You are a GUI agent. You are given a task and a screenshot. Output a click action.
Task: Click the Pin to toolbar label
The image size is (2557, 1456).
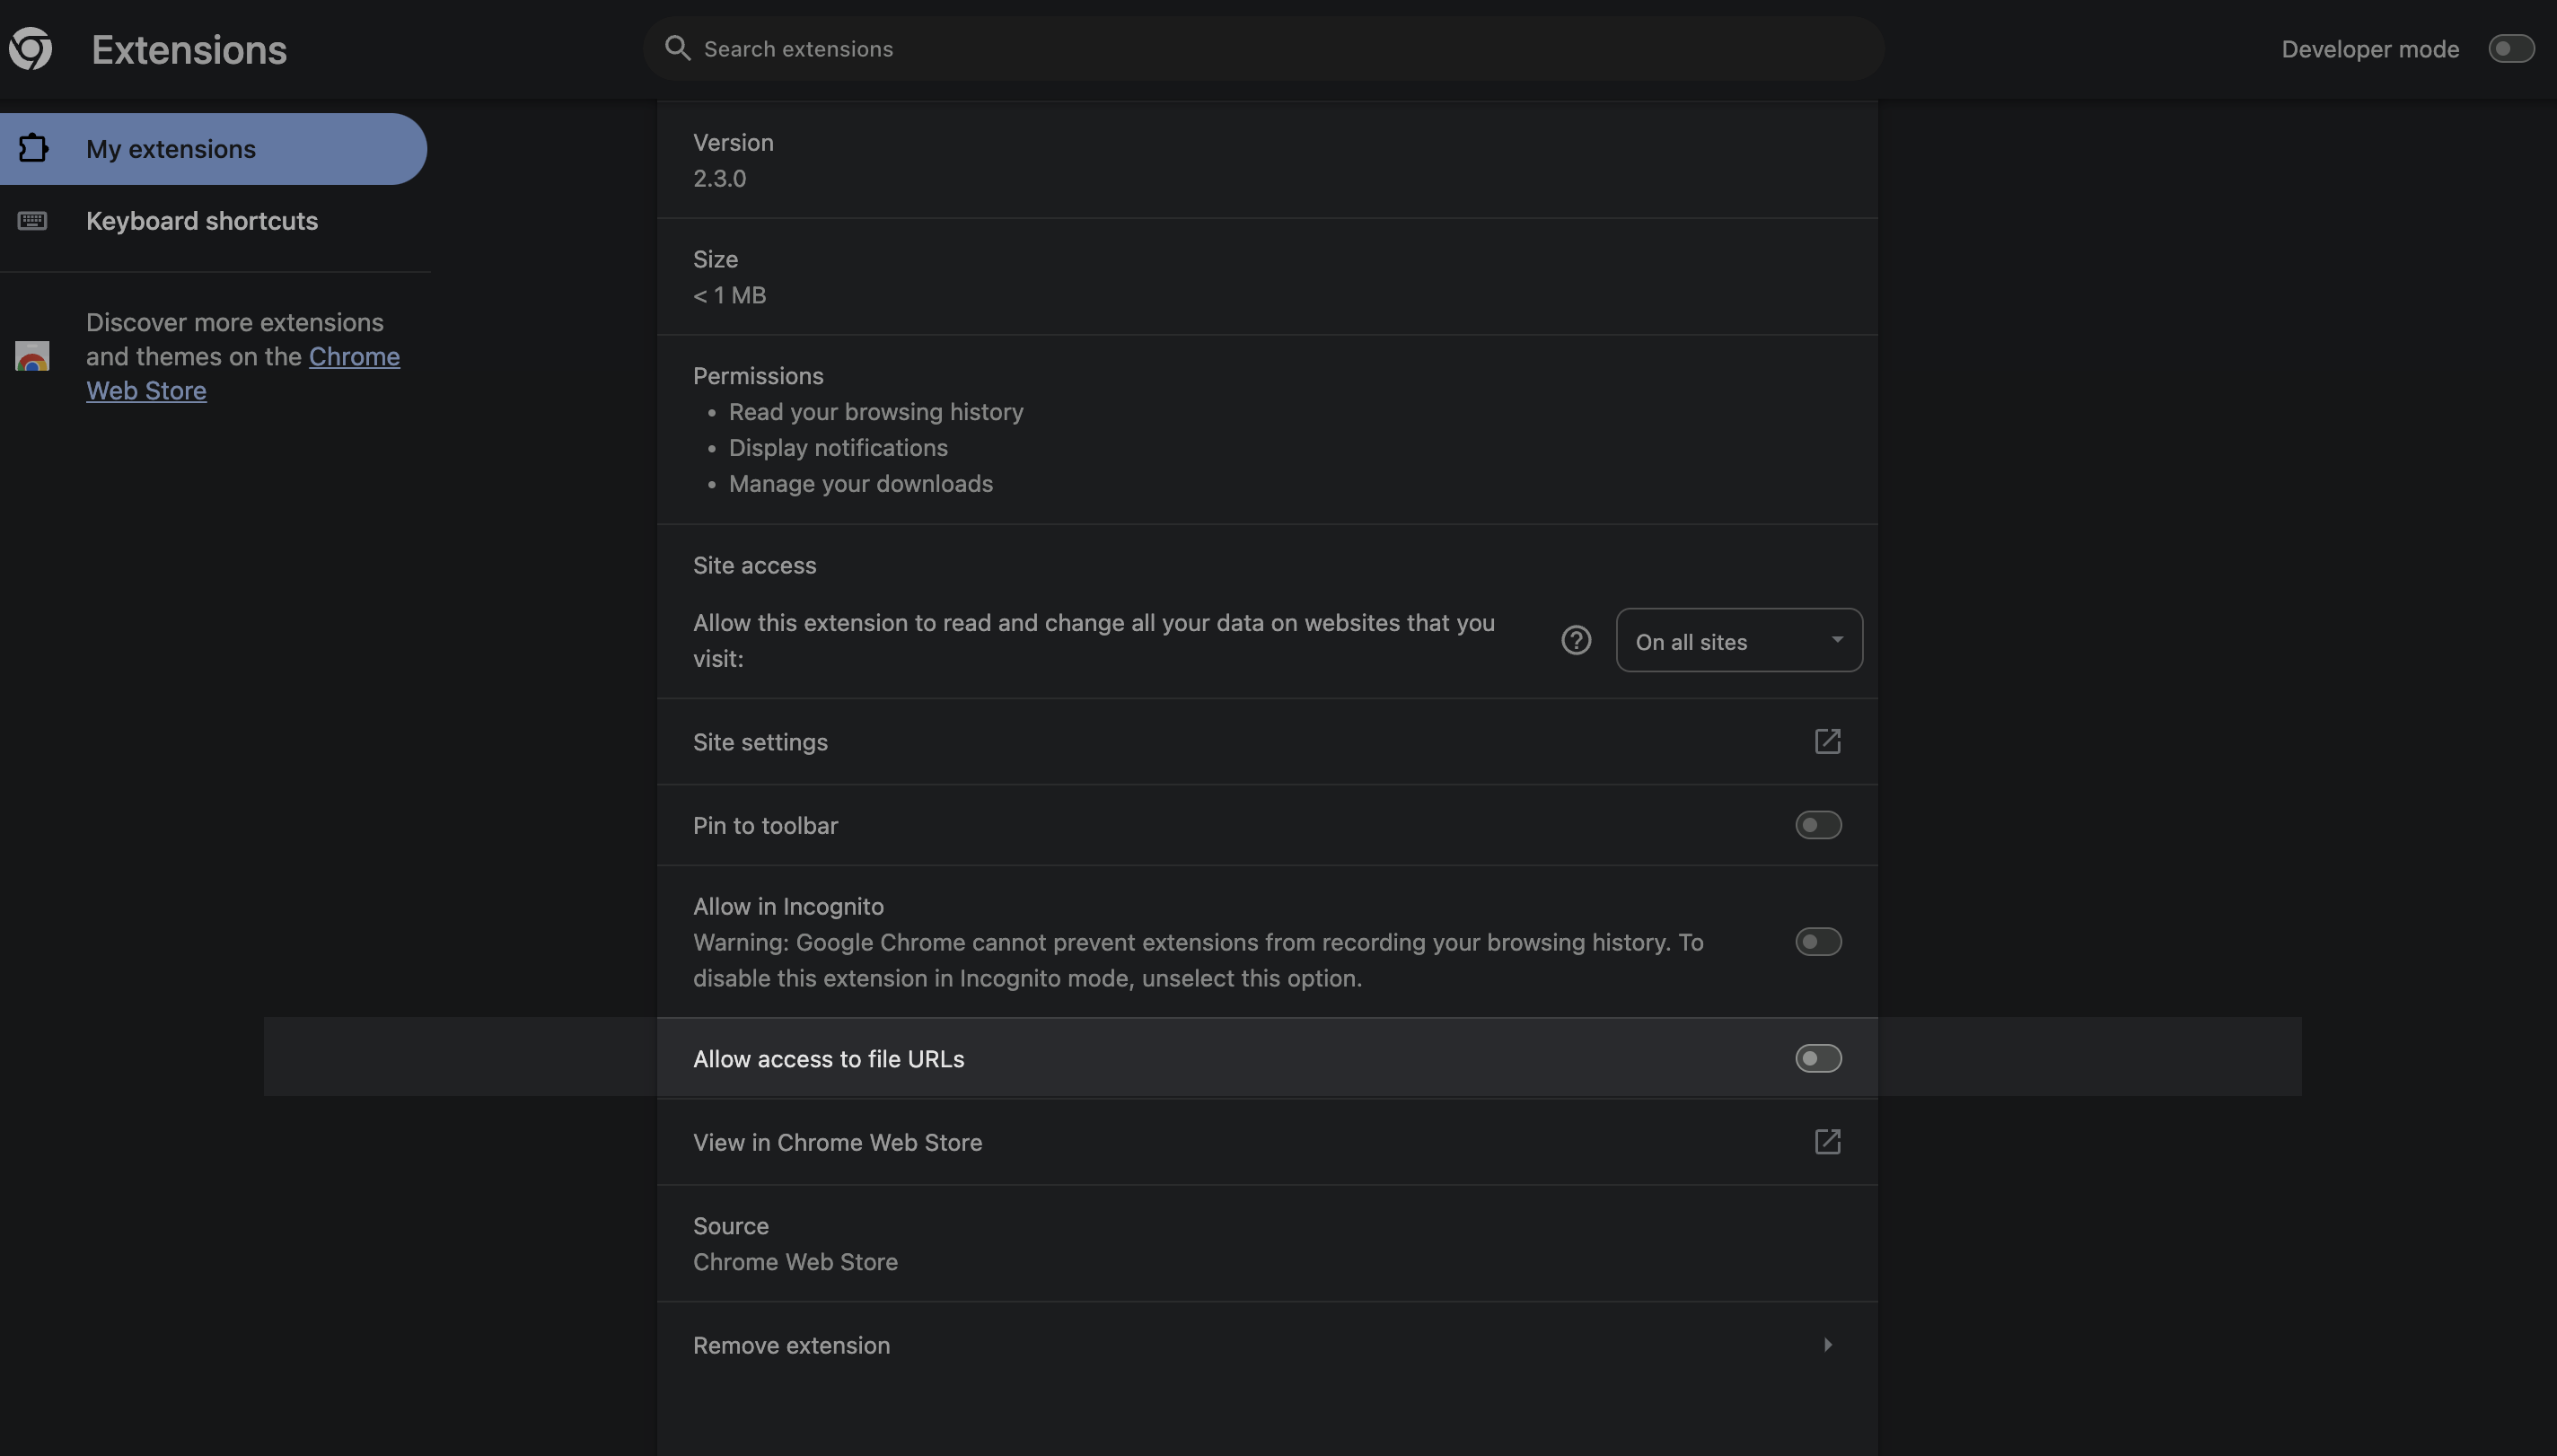coord(765,825)
